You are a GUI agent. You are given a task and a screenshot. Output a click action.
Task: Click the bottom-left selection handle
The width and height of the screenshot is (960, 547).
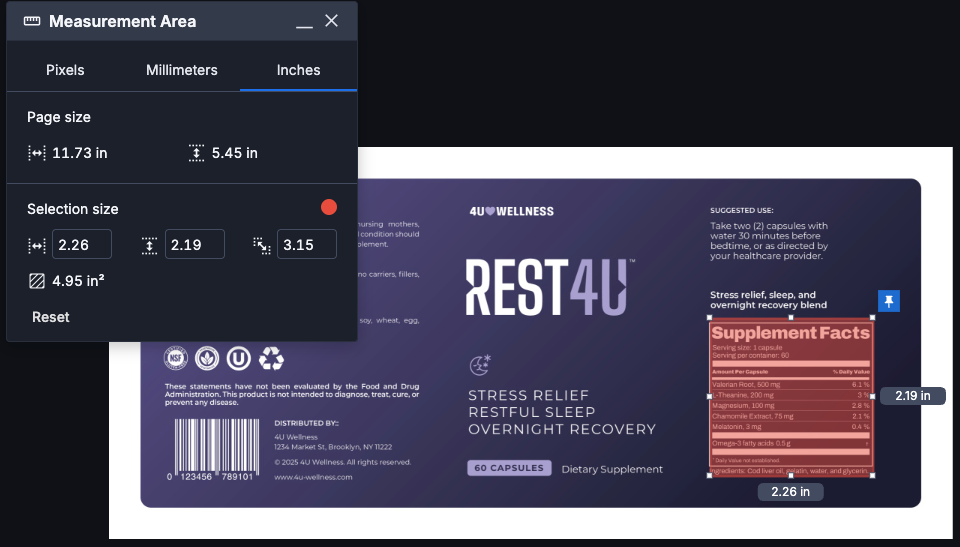tap(710, 475)
